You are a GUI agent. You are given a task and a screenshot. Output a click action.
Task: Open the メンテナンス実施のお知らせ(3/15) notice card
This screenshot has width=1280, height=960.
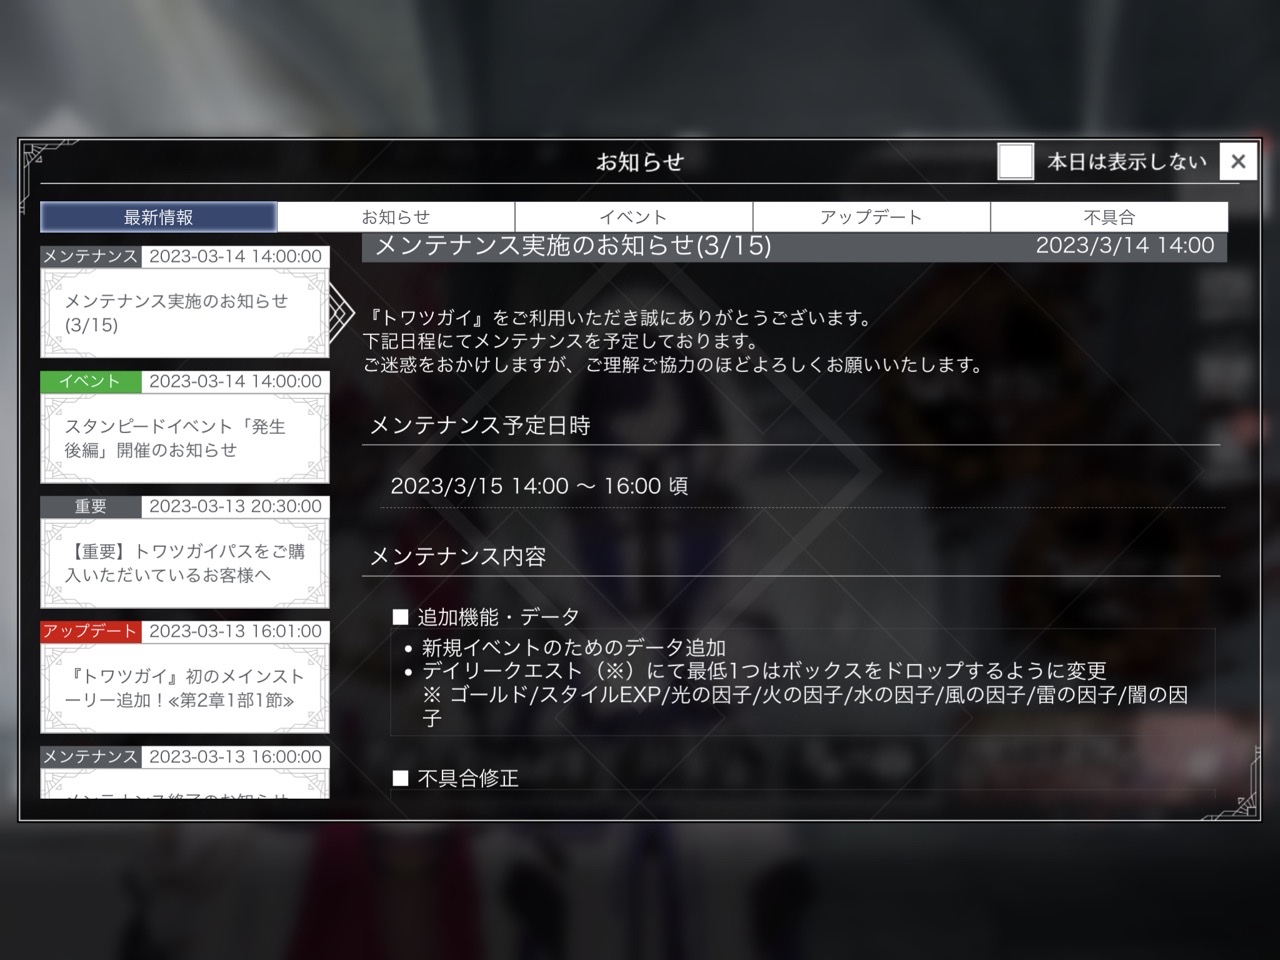(x=185, y=313)
